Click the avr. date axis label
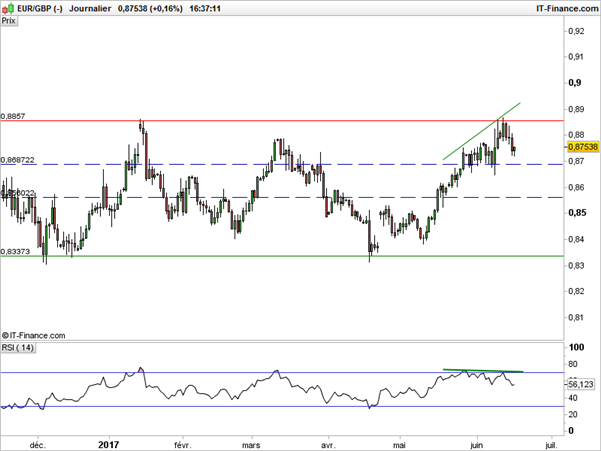This screenshot has height=451, width=601. click(328, 445)
